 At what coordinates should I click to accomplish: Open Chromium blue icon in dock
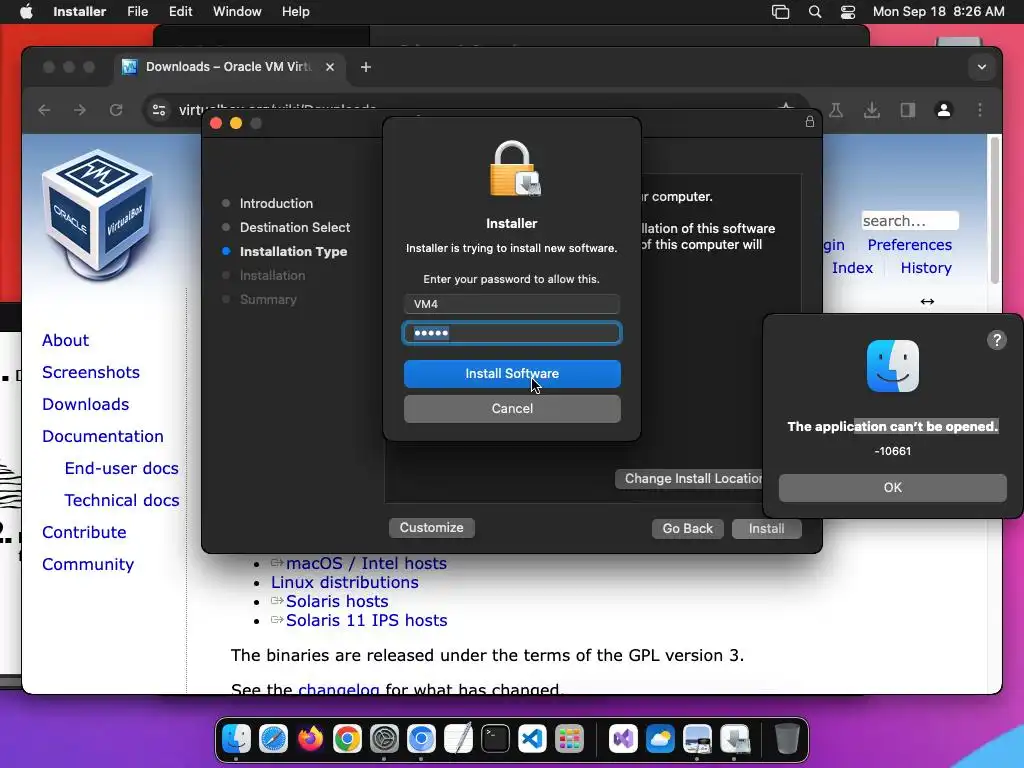tap(421, 739)
